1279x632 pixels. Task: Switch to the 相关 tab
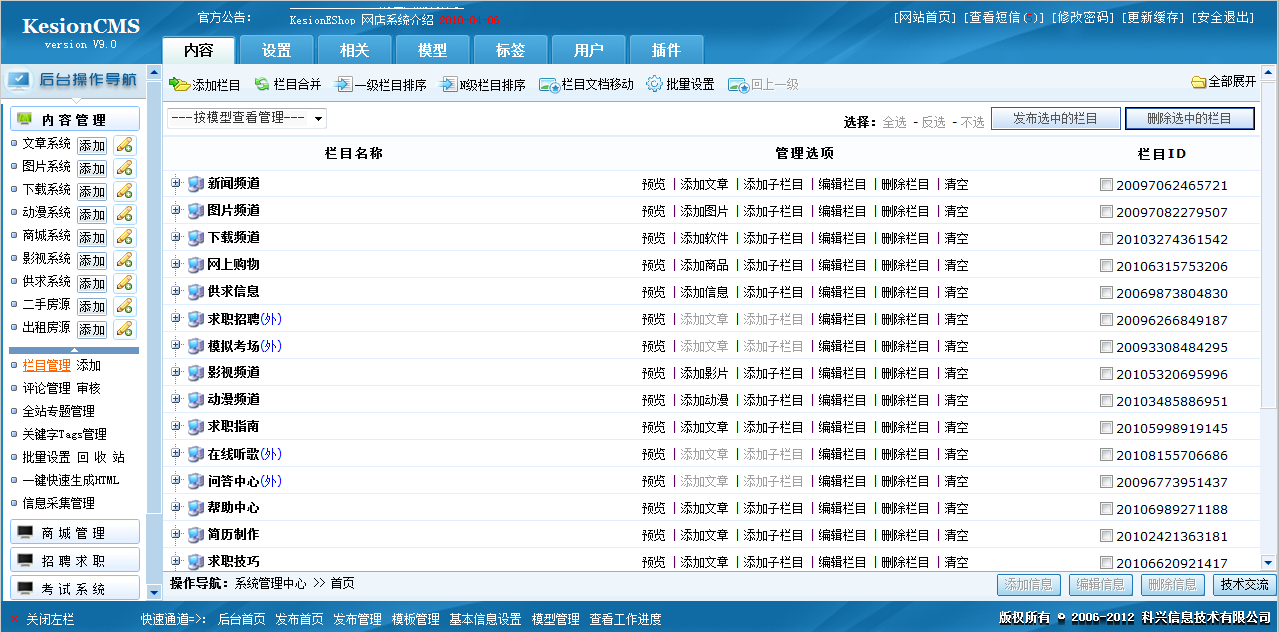(x=354, y=50)
